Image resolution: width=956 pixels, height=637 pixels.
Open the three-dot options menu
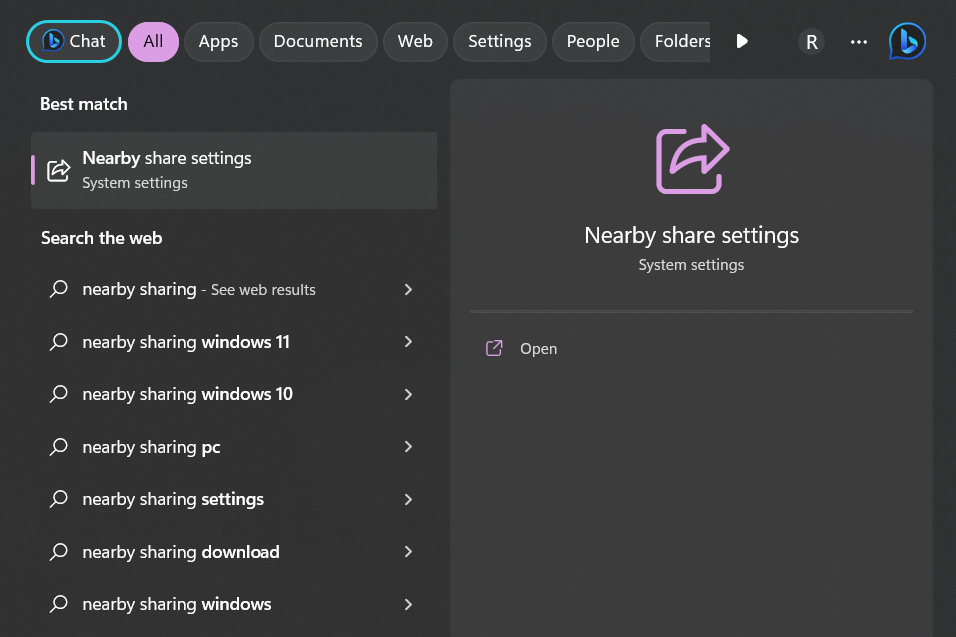858,42
